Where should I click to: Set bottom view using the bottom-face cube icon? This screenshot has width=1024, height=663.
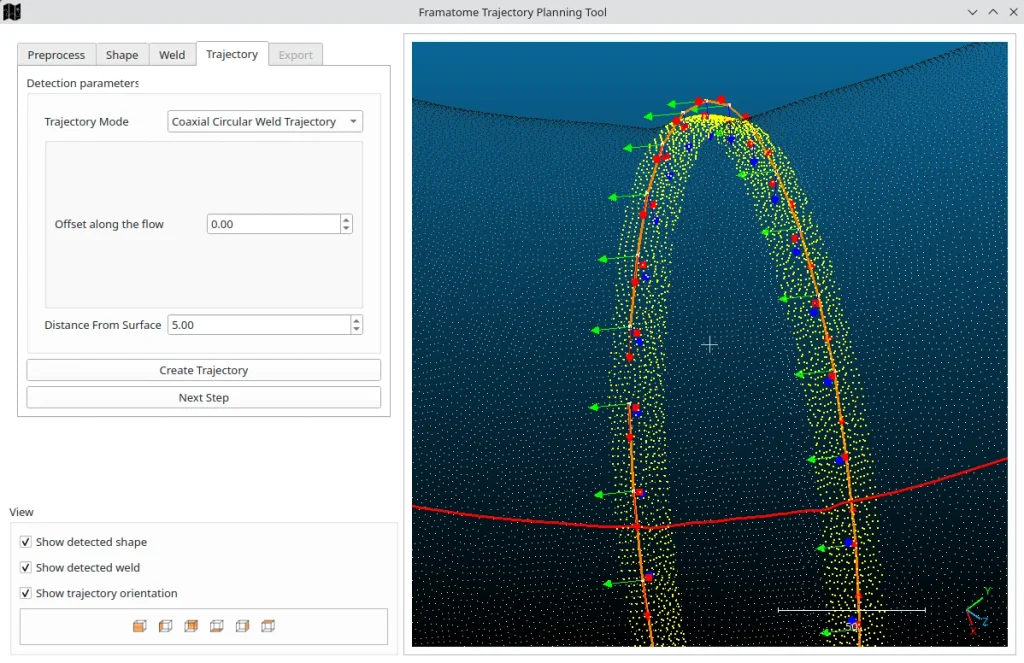coord(216,626)
